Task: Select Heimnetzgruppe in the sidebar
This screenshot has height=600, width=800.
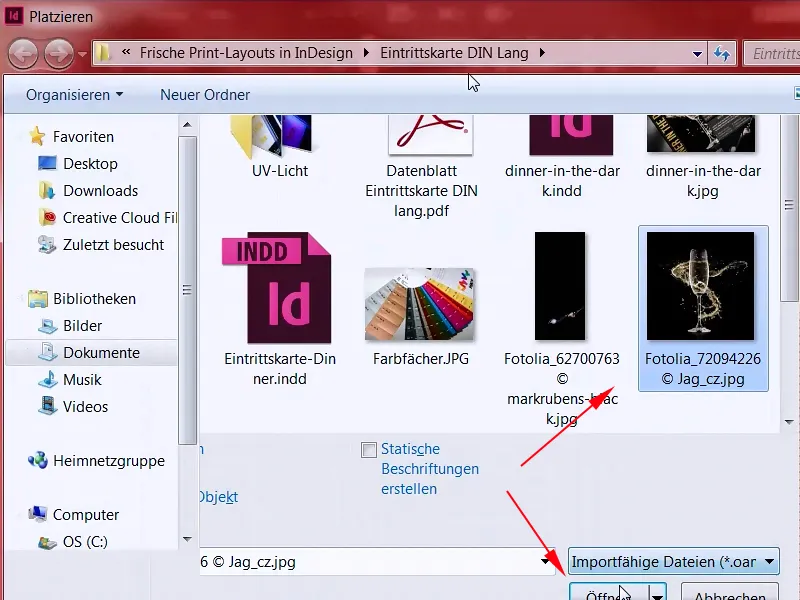Action: pos(109,461)
